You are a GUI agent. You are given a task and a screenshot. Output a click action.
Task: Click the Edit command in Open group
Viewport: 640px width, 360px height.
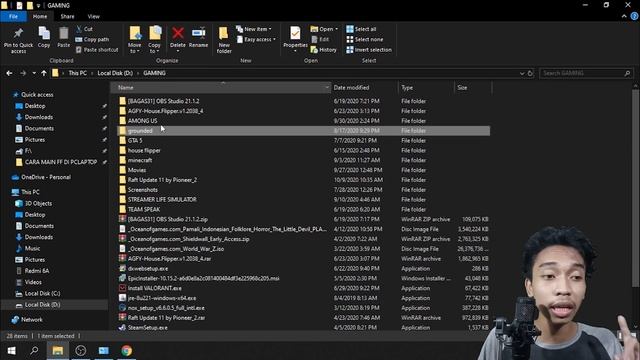(x=320, y=40)
